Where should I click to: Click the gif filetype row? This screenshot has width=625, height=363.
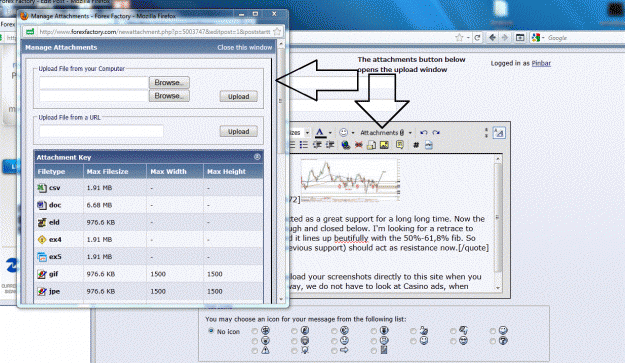pyautogui.click(x=149, y=274)
